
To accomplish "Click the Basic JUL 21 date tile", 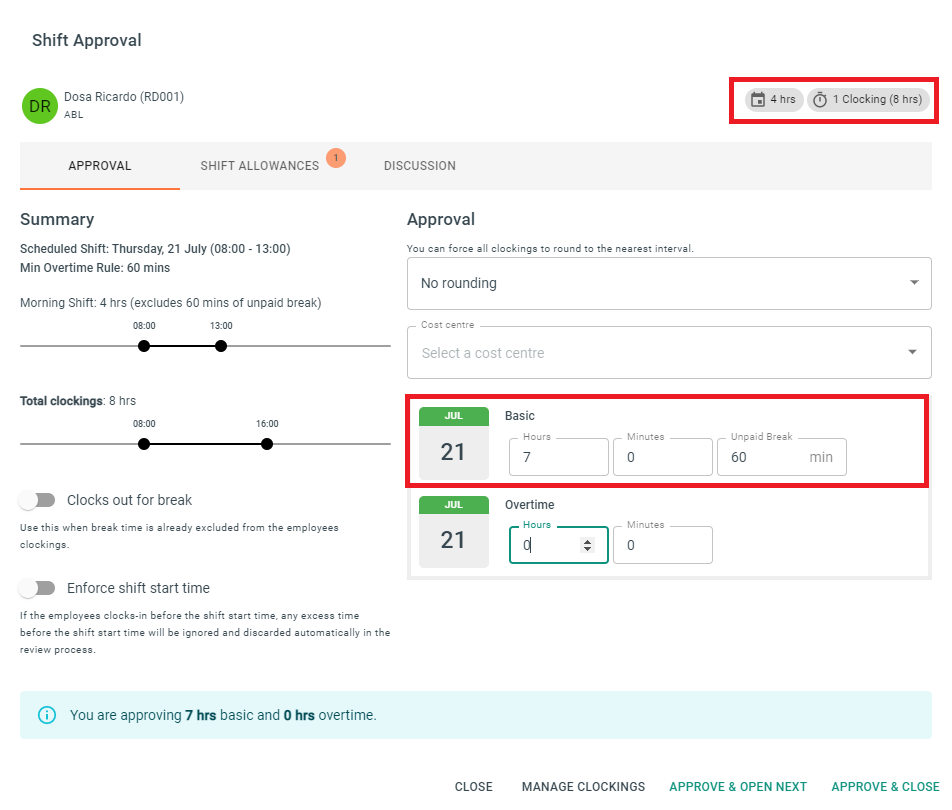I will 454,443.
